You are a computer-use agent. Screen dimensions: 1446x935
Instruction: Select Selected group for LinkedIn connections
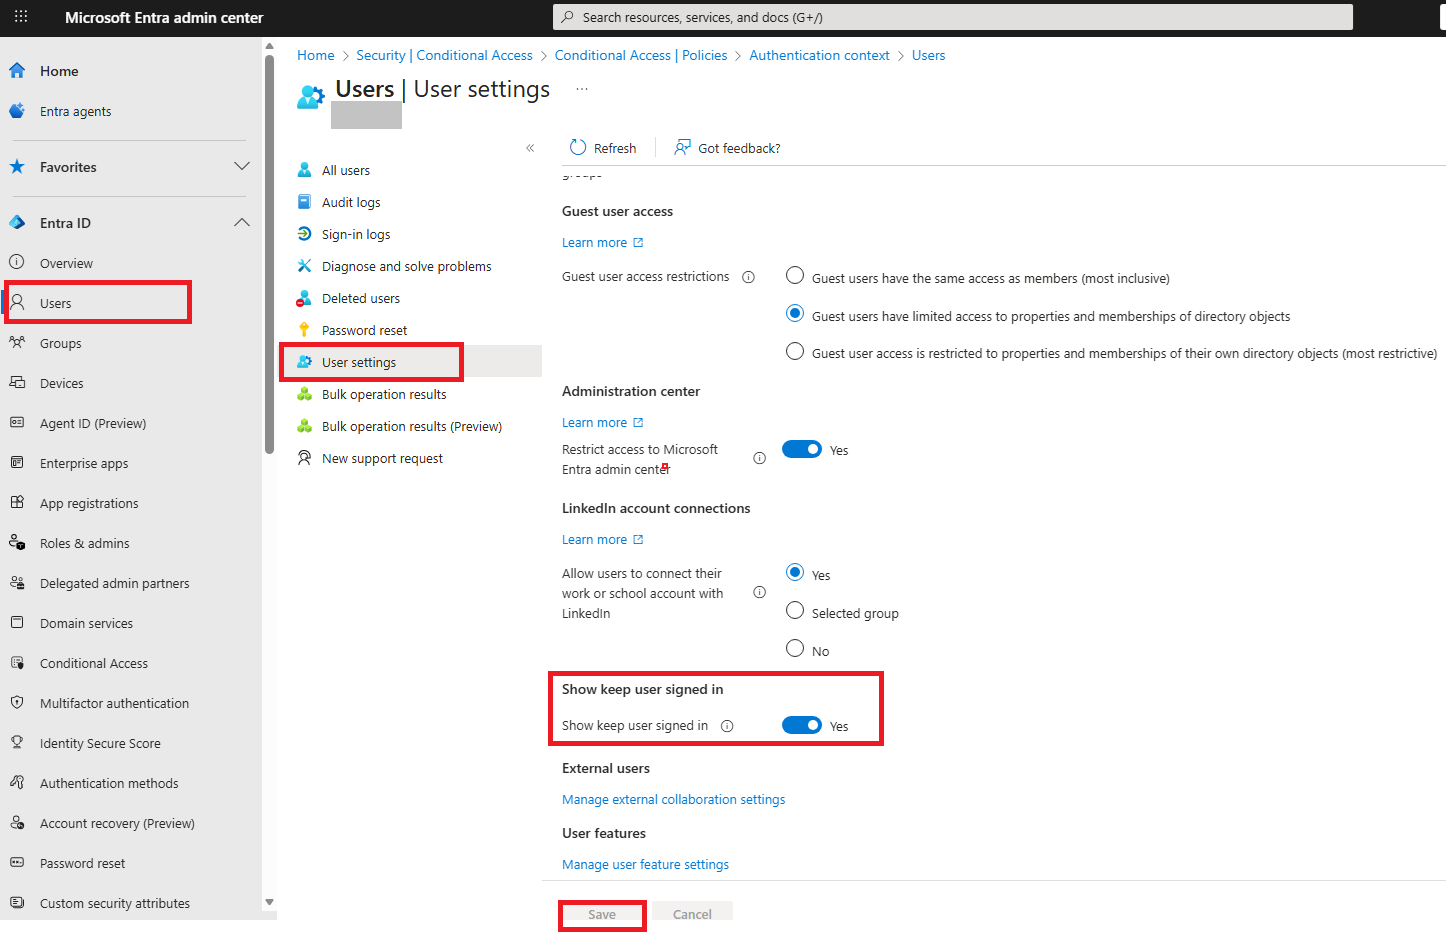[795, 610]
